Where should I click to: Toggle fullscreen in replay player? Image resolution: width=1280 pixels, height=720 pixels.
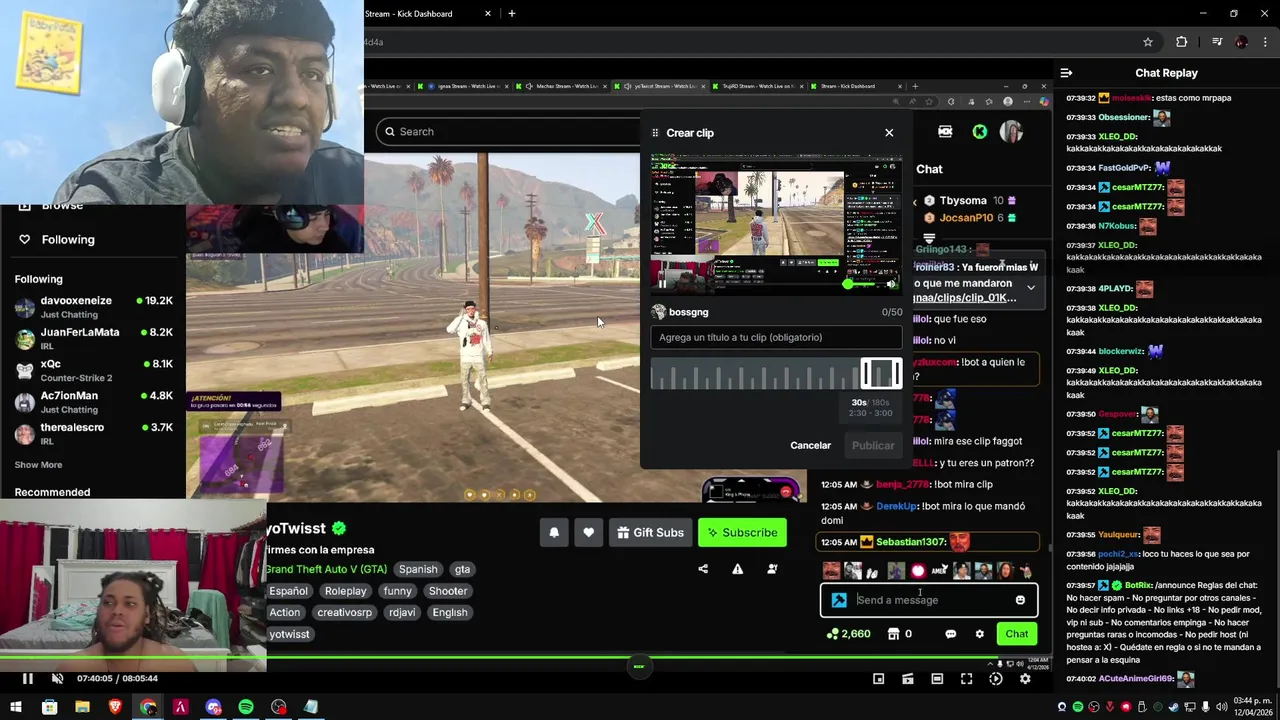tap(966, 679)
